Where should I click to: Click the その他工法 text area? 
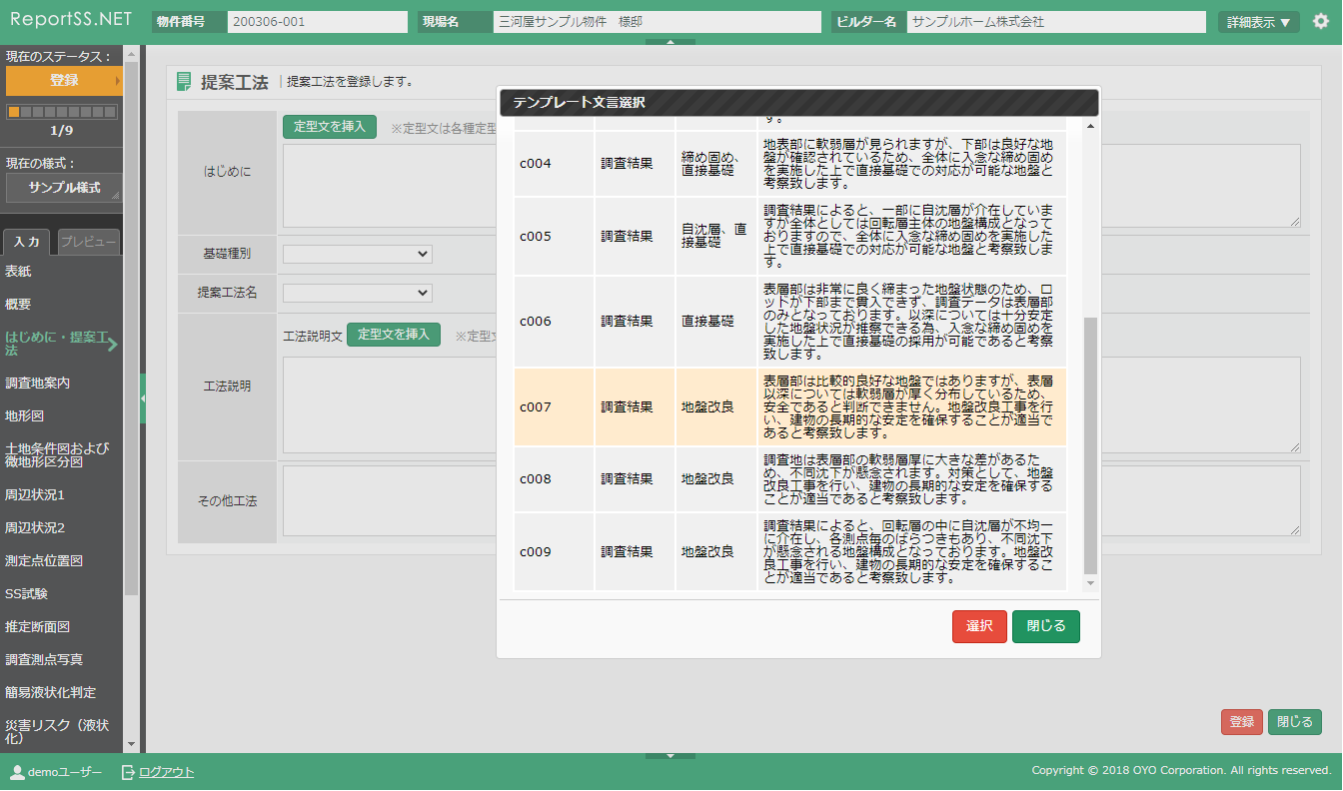(x=792, y=501)
